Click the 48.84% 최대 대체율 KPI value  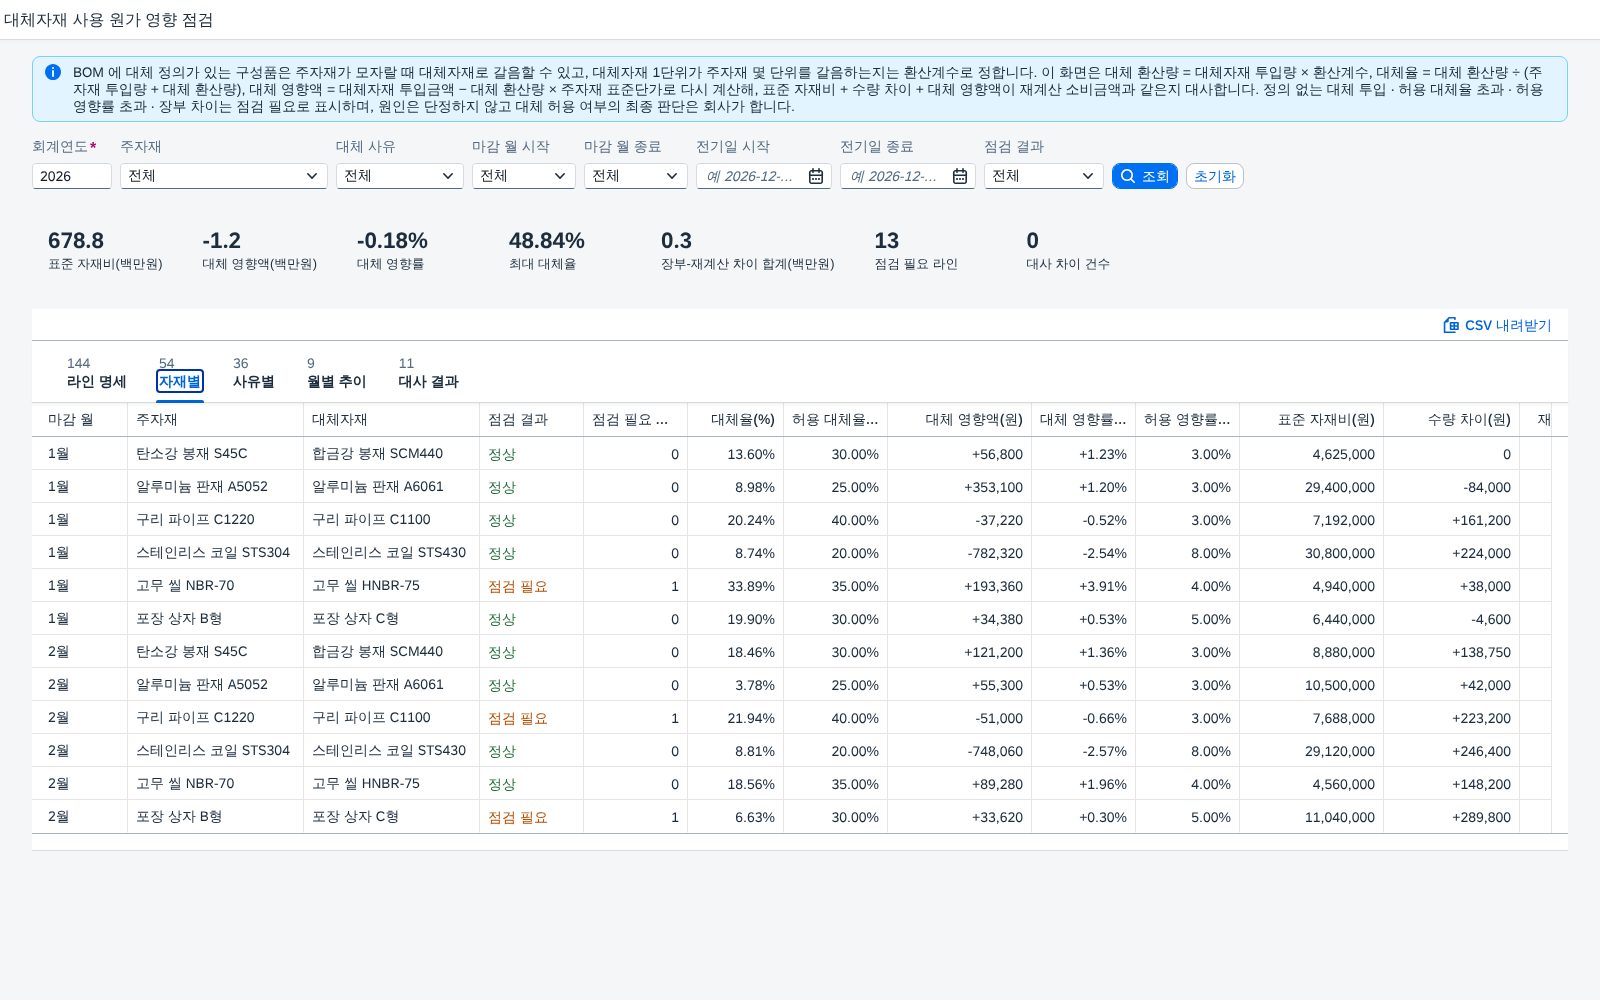tap(547, 241)
